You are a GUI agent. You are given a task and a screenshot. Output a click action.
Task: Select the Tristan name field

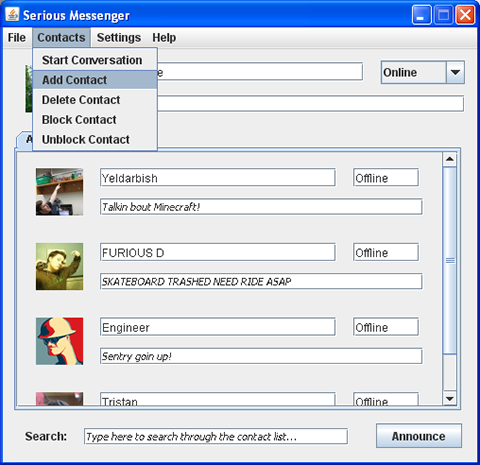[218, 399]
